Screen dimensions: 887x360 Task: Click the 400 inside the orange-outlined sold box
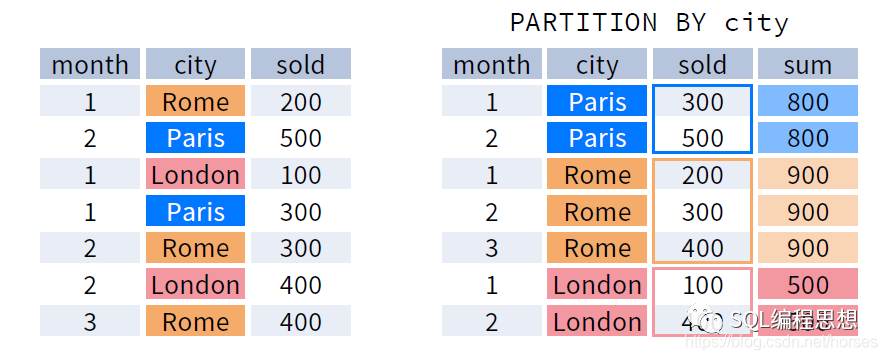point(703,247)
